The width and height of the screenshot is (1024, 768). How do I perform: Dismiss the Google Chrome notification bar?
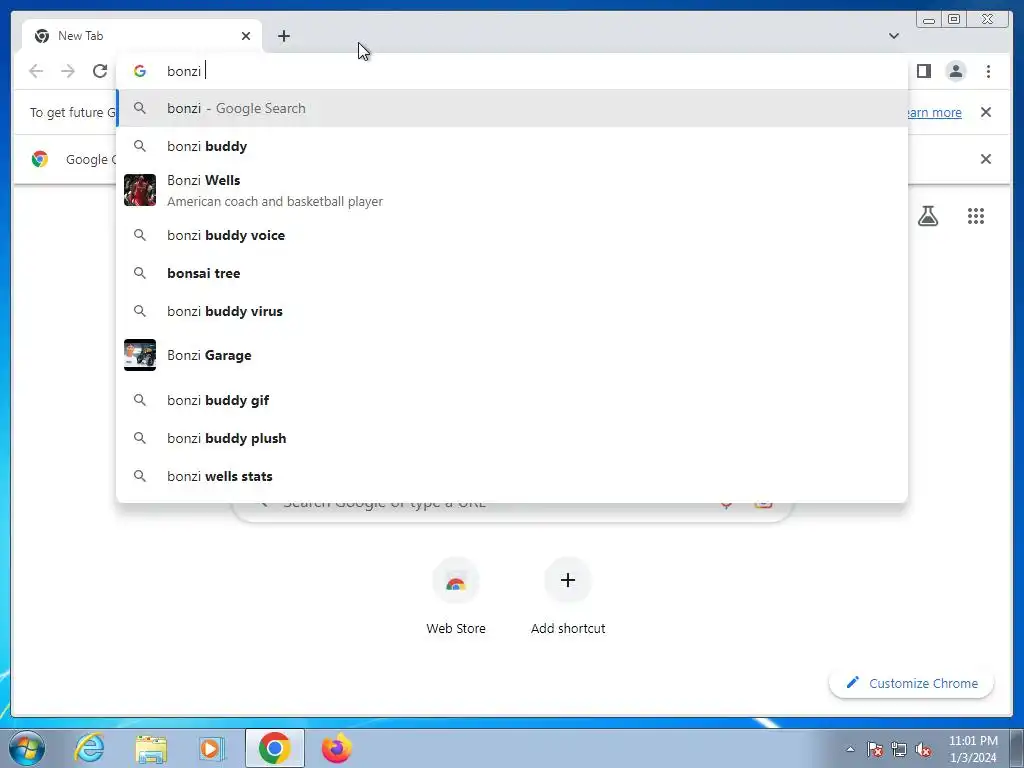985,159
